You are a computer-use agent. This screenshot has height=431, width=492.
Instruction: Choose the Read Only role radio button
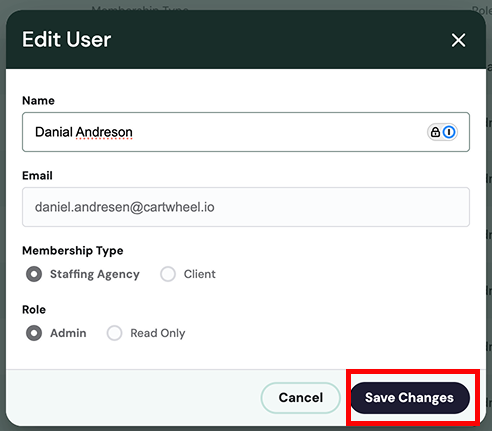point(114,333)
